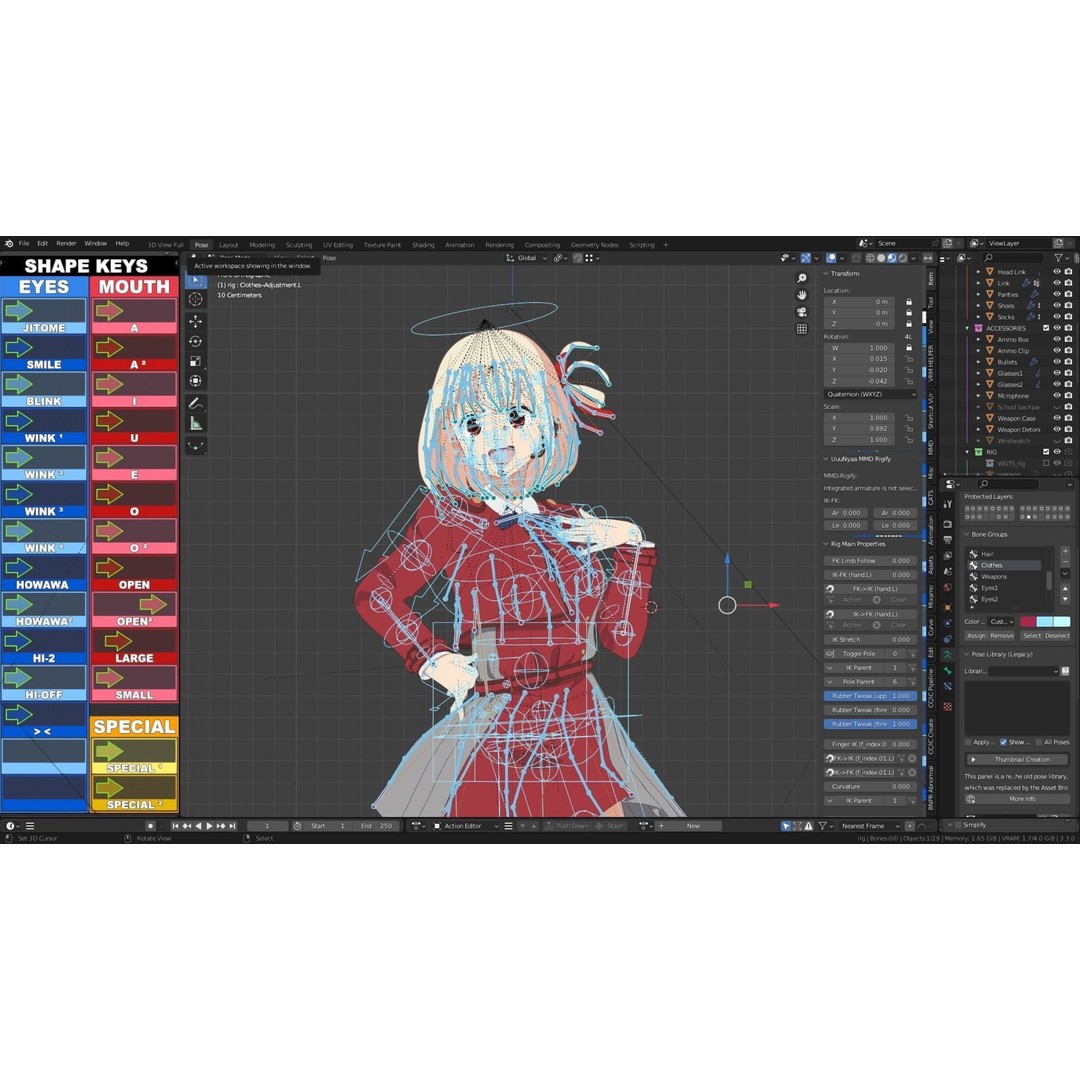Select rendered viewport shading mode
The width and height of the screenshot is (1080, 1080).
[902, 258]
